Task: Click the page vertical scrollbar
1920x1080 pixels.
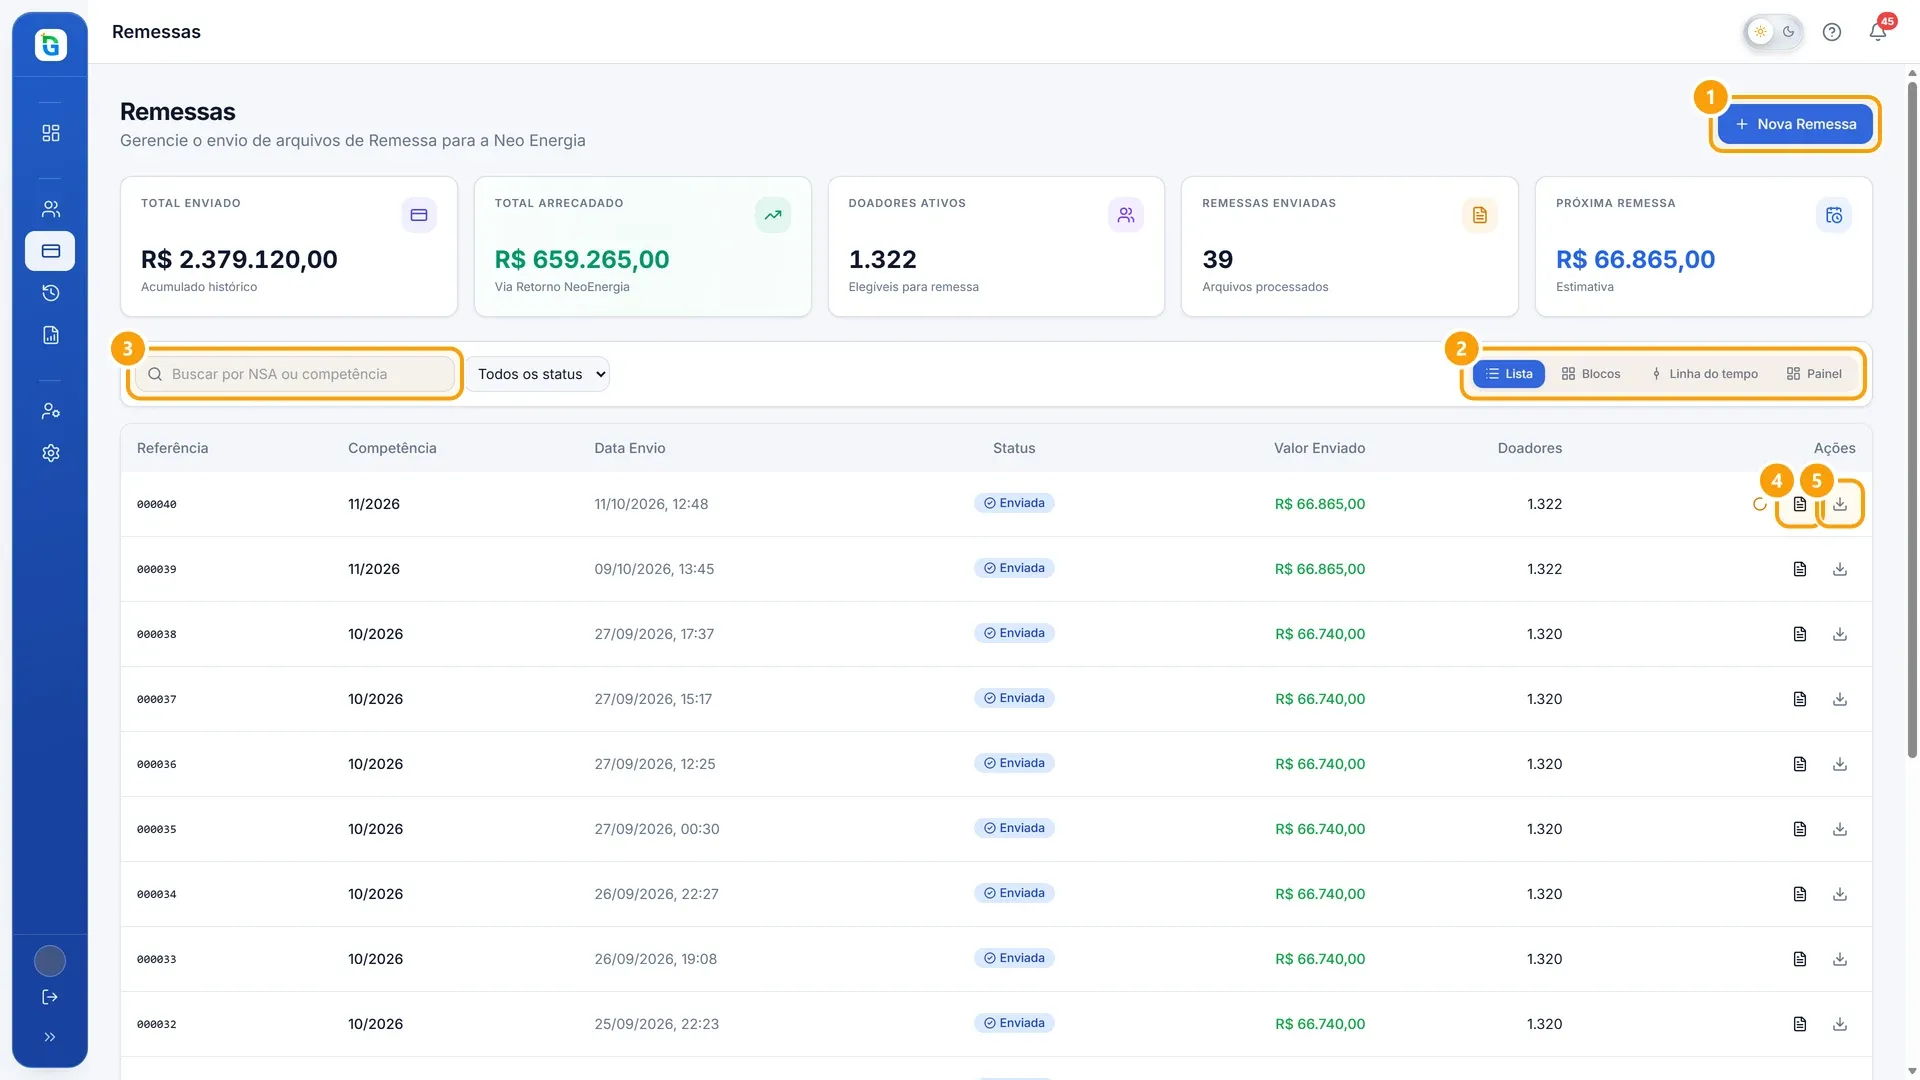Action: (x=1912, y=420)
